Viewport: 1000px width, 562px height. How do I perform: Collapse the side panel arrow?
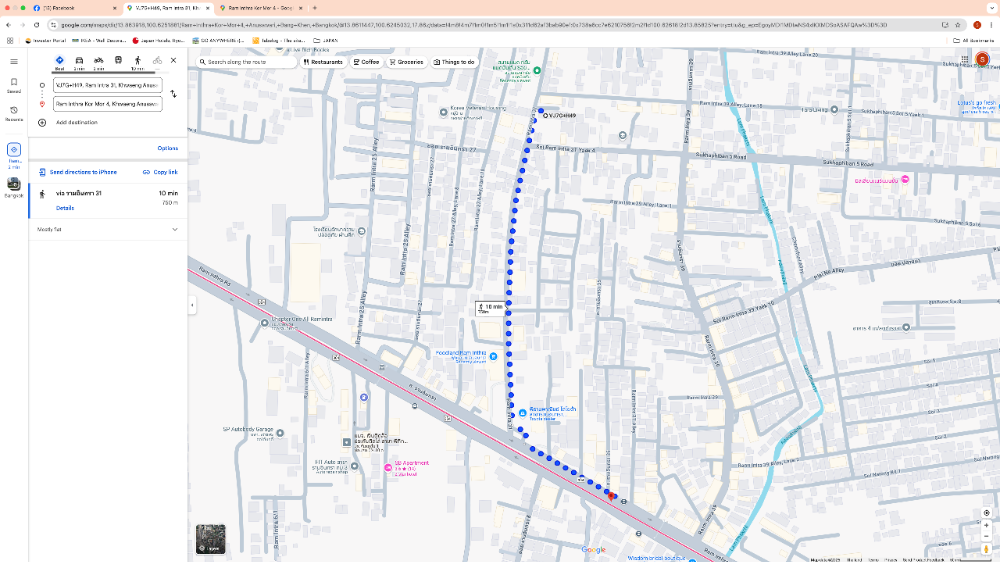[192, 306]
